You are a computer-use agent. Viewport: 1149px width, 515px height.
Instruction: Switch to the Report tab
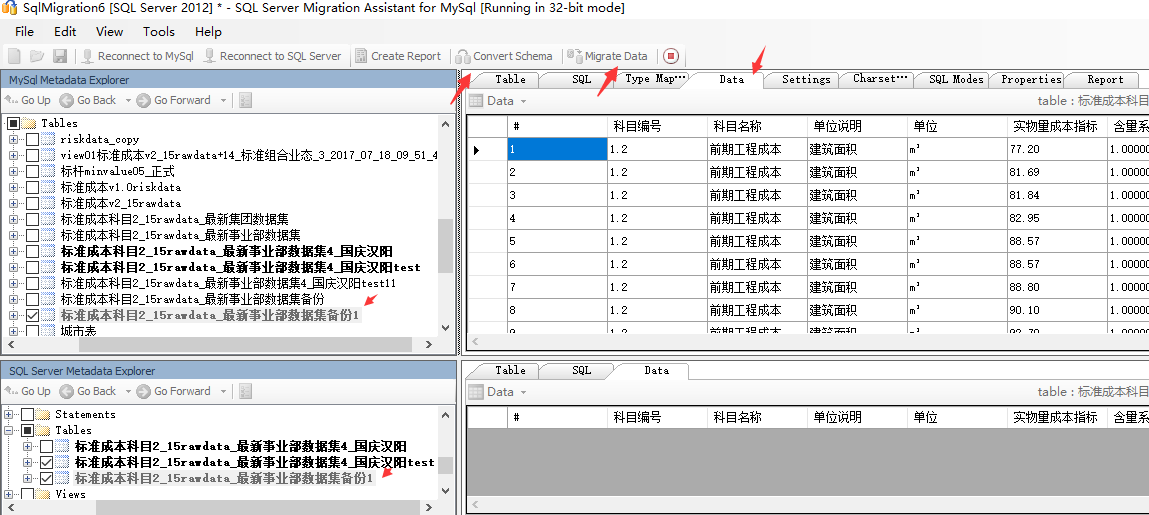tap(1104, 79)
